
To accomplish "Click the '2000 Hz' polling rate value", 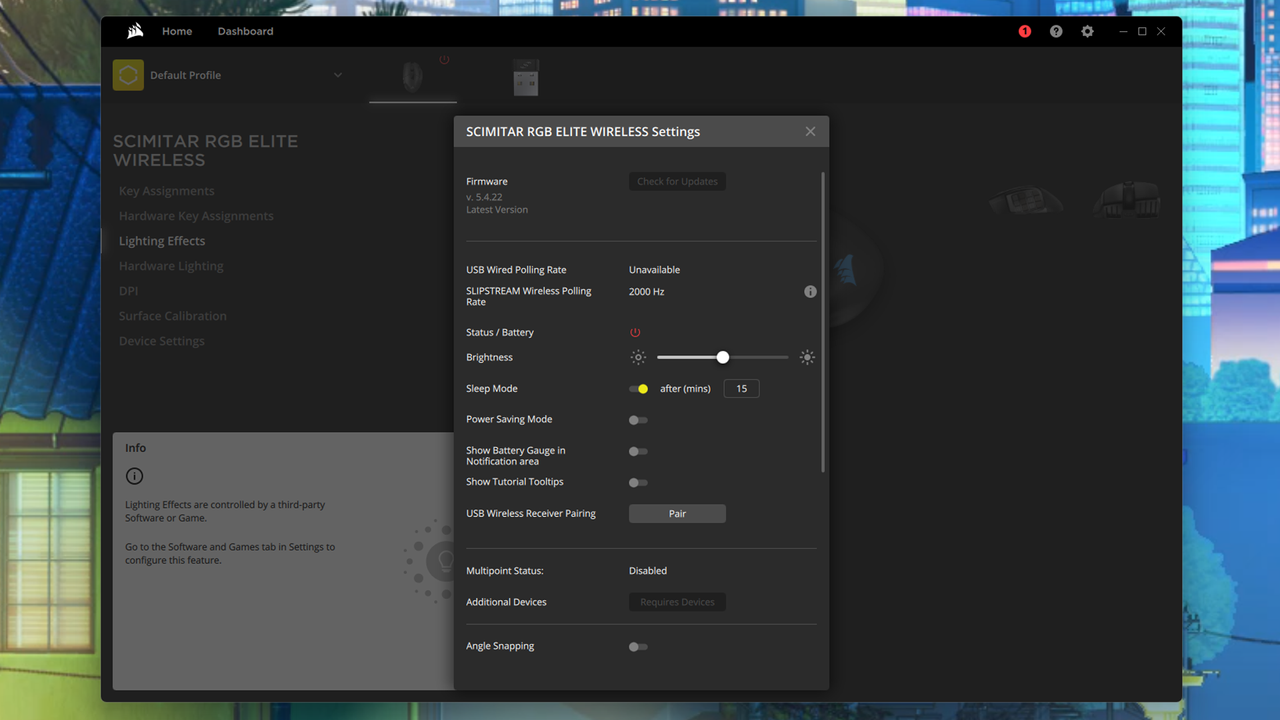I will [647, 292].
